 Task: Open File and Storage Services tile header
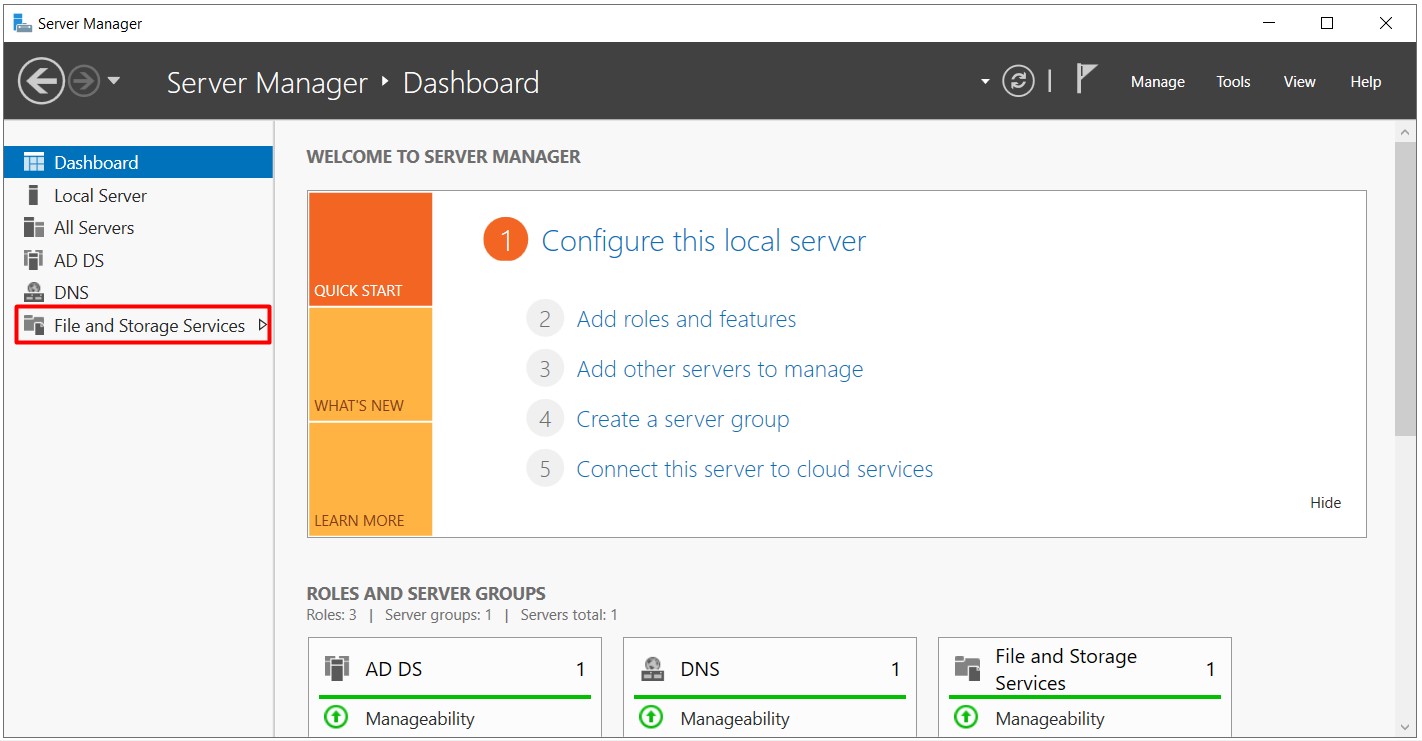(x=1085, y=669)
